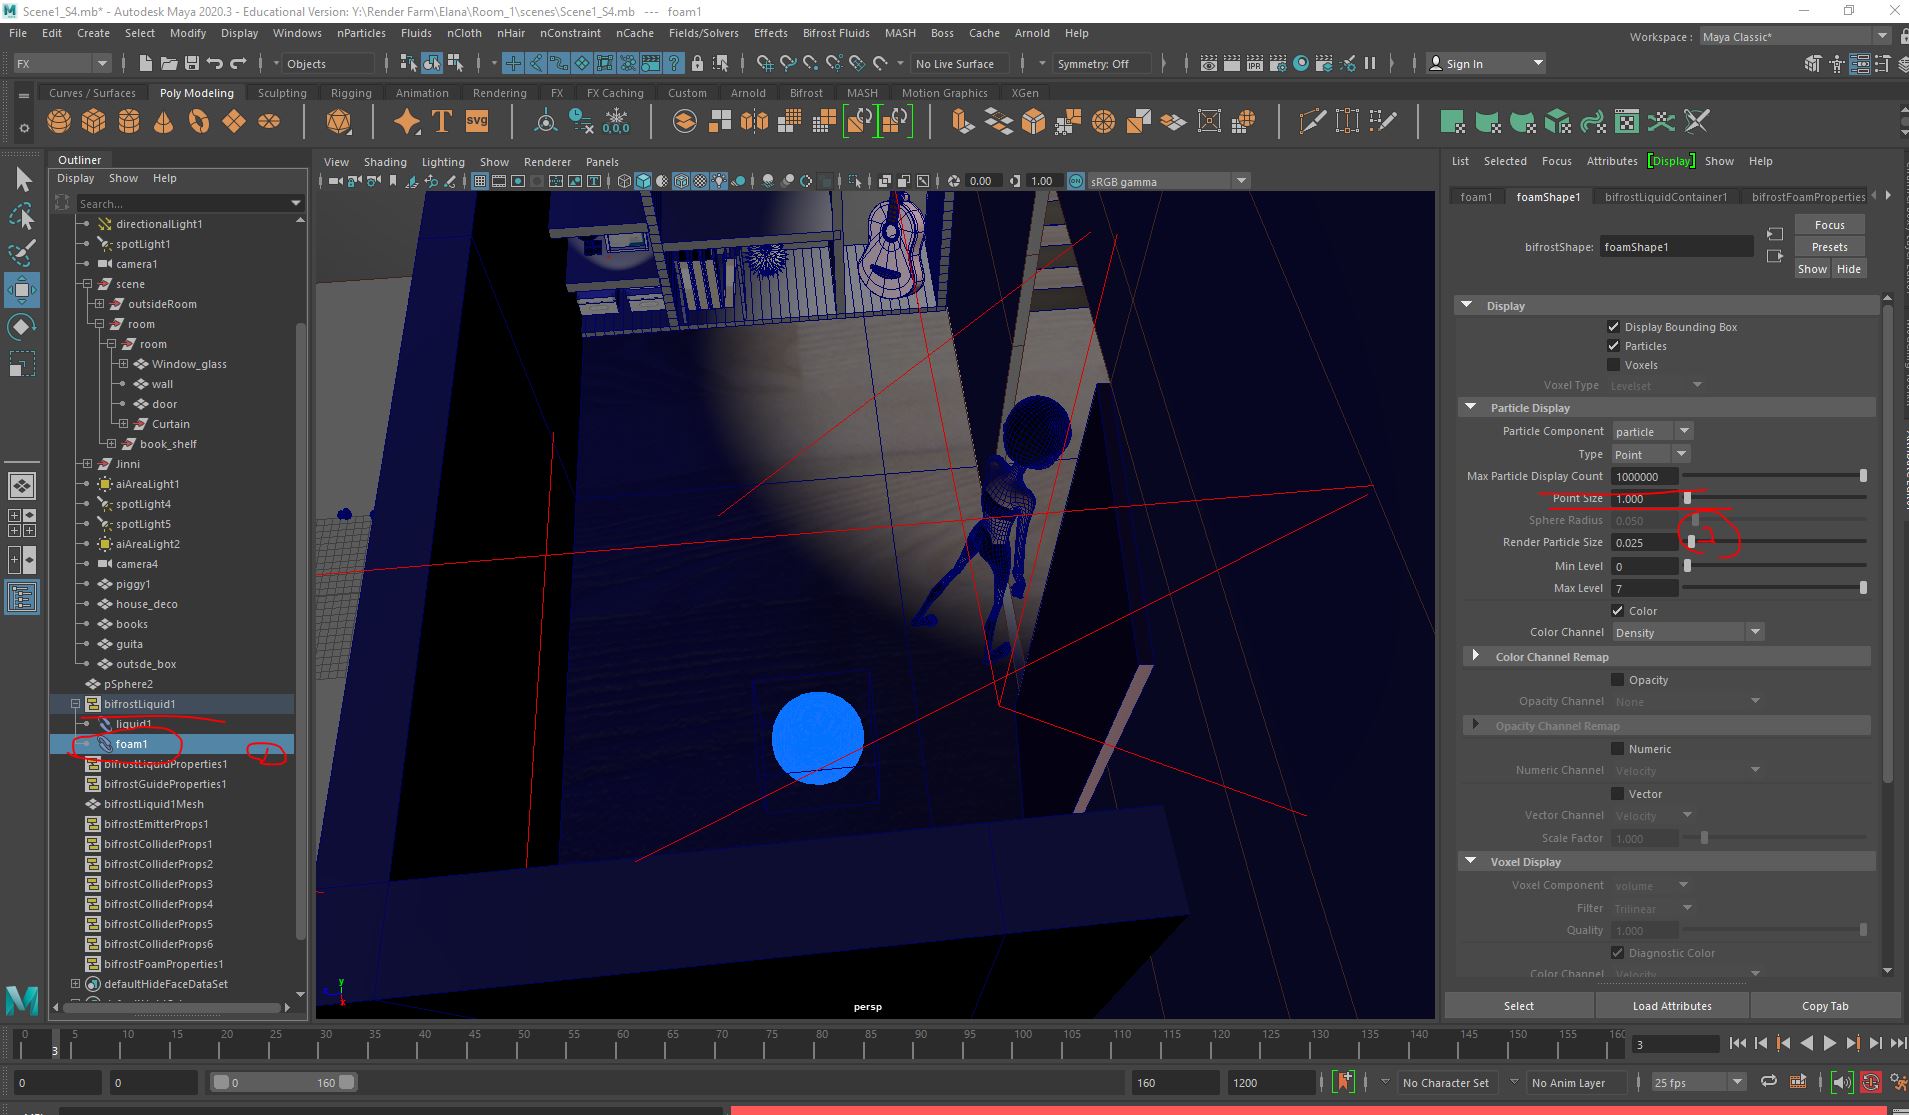This screenshot has width=1909, height=1115.
Task: Create a polygon sphere from the shelf
Action: (x=59, y=122)
